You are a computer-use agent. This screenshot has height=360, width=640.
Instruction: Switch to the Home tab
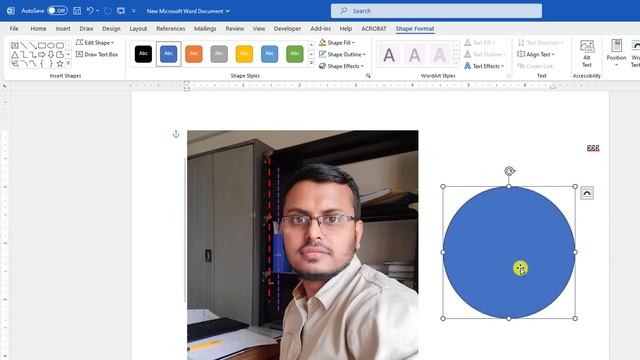pos(38,29)
